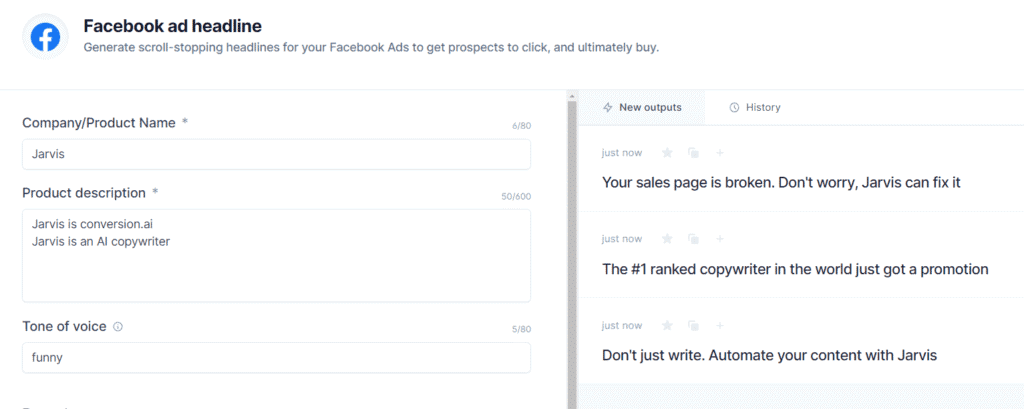Click the vertical scrollbar of the form panel
This screenshot has height=409, width=1024.
click(x=572, y=255)
